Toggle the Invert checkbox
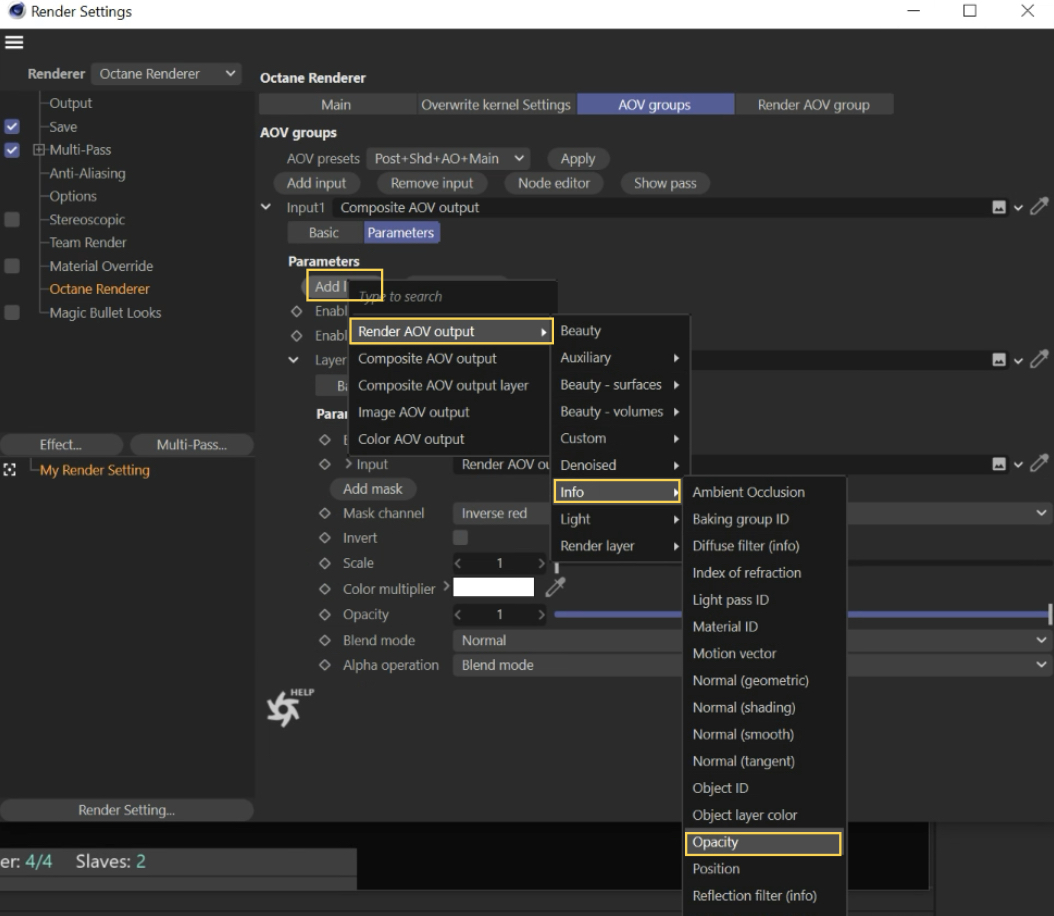 point(460,538)
